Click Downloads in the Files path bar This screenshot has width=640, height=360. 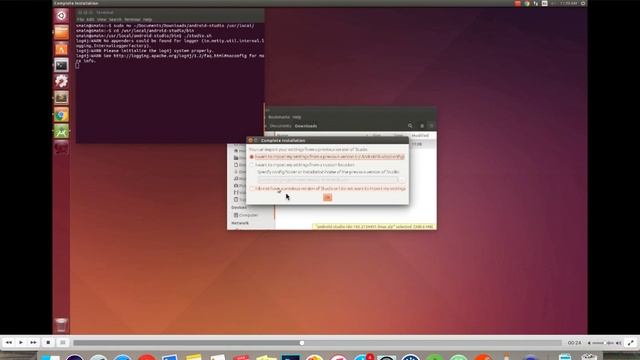click(306, 126)
